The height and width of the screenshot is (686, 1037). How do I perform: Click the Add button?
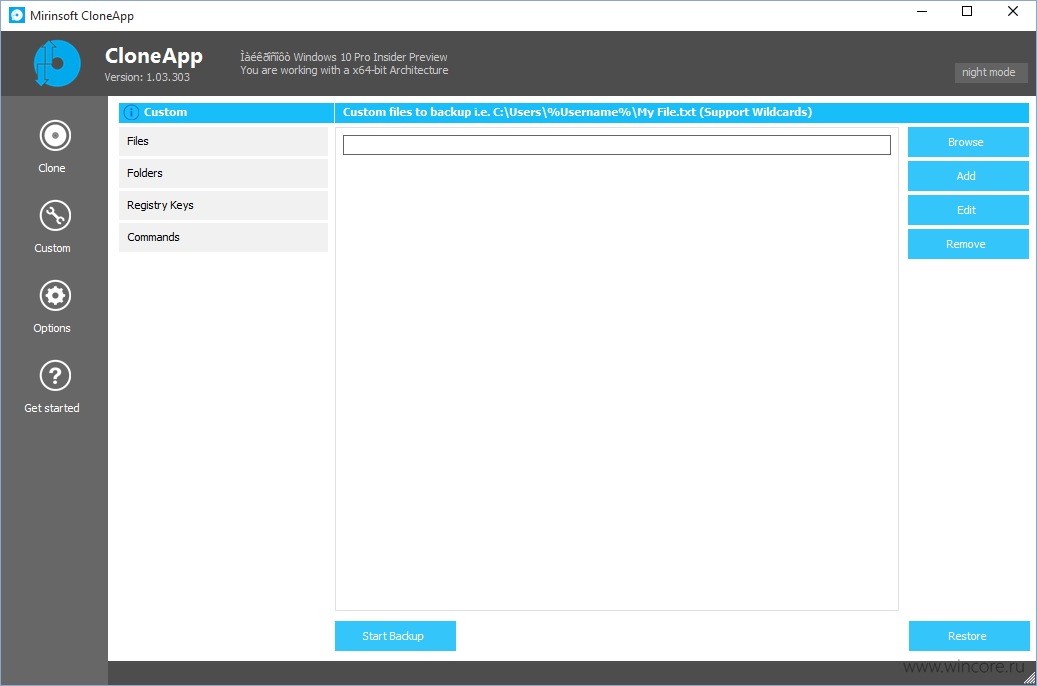point(968,176)
